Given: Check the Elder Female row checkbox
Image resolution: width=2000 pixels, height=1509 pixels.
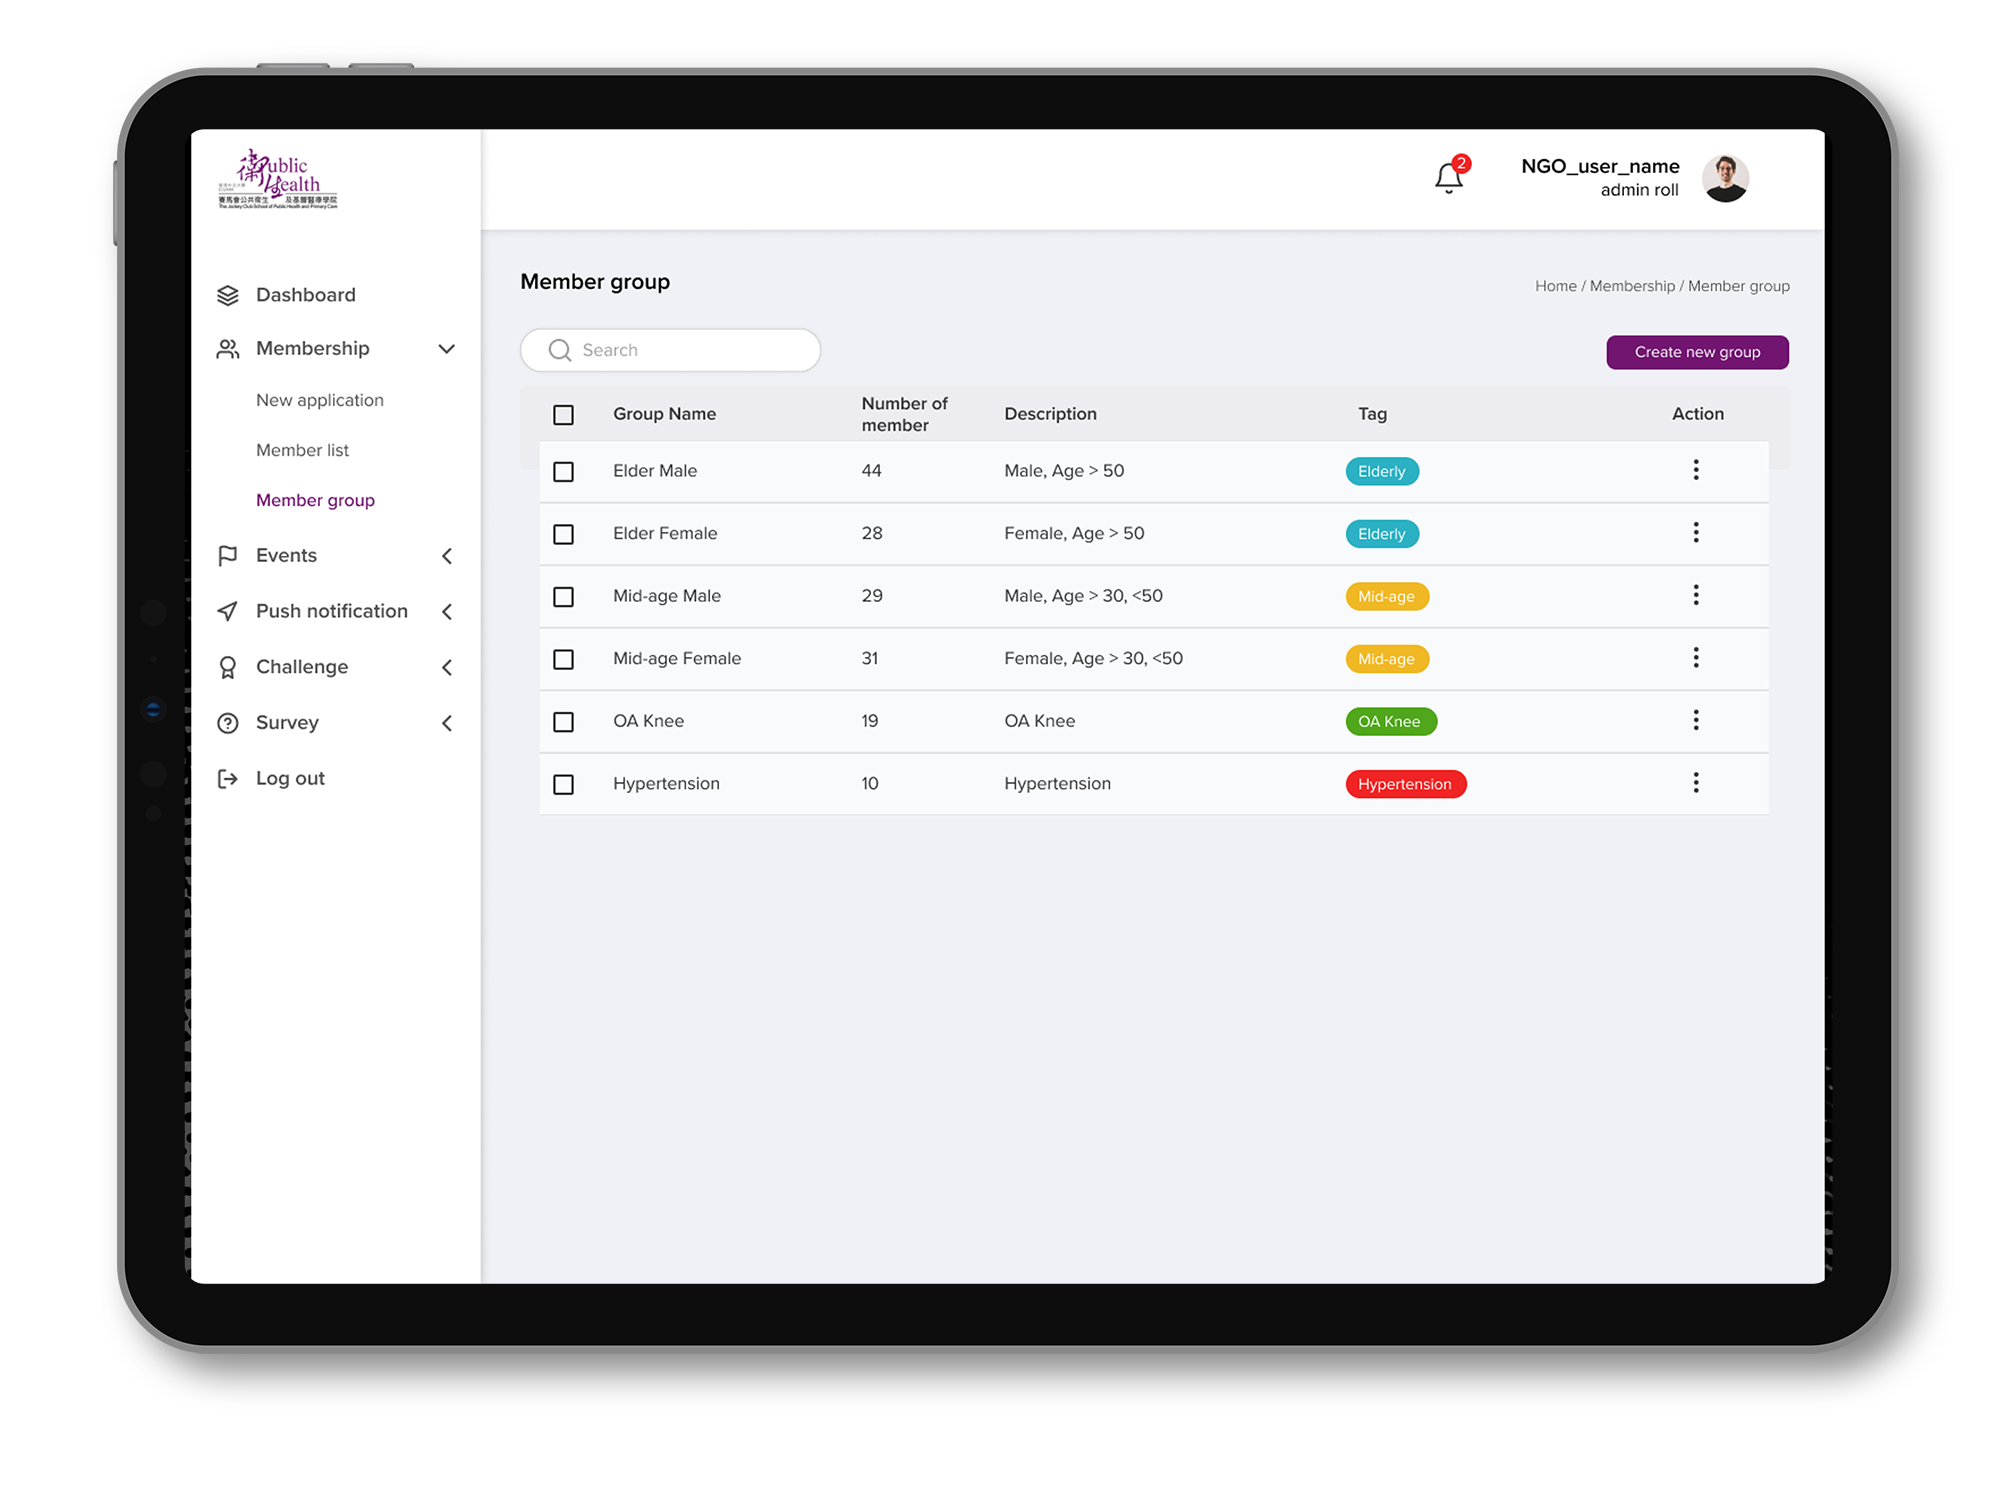Looking at the screenshot, I should click(x=564, y=534).
